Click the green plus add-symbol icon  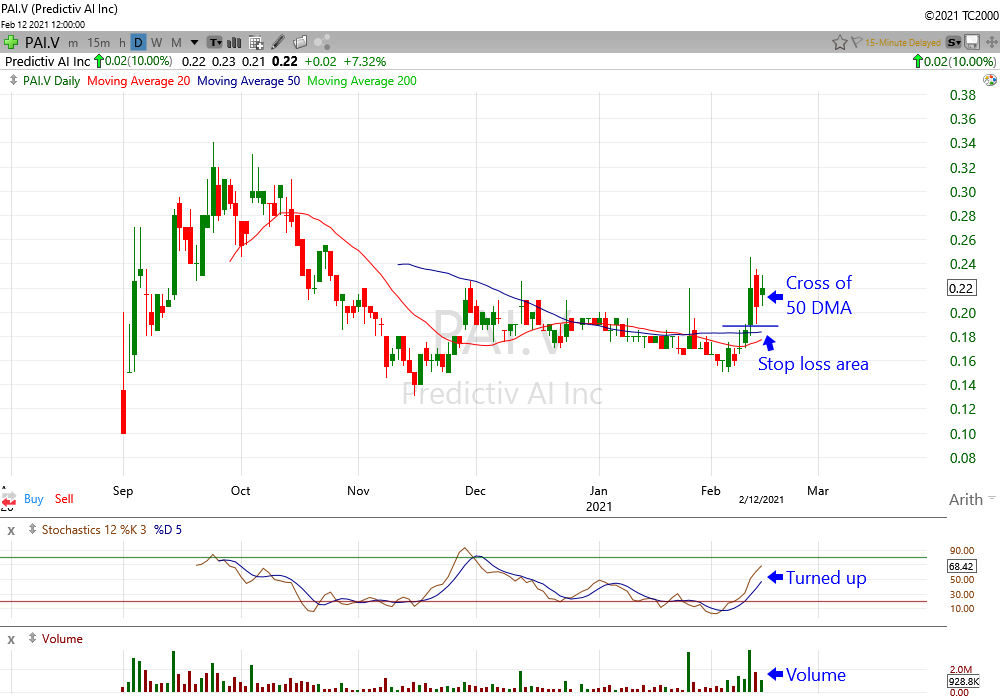pyautogui.click(x=11, y=43)
